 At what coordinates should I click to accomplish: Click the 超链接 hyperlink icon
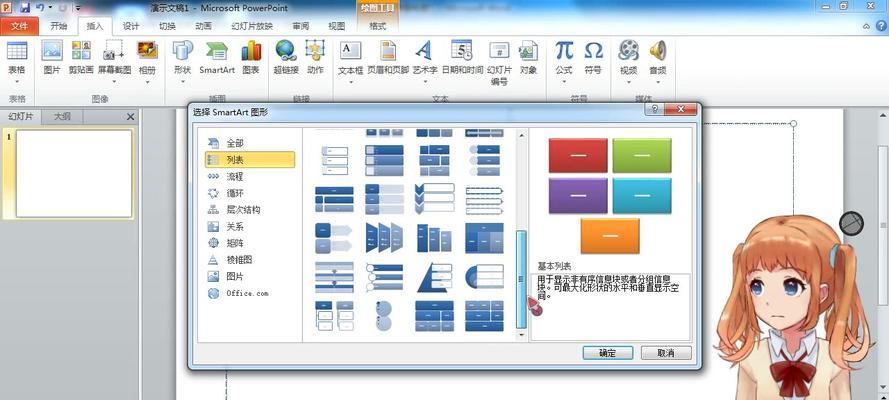pos(286,51)
